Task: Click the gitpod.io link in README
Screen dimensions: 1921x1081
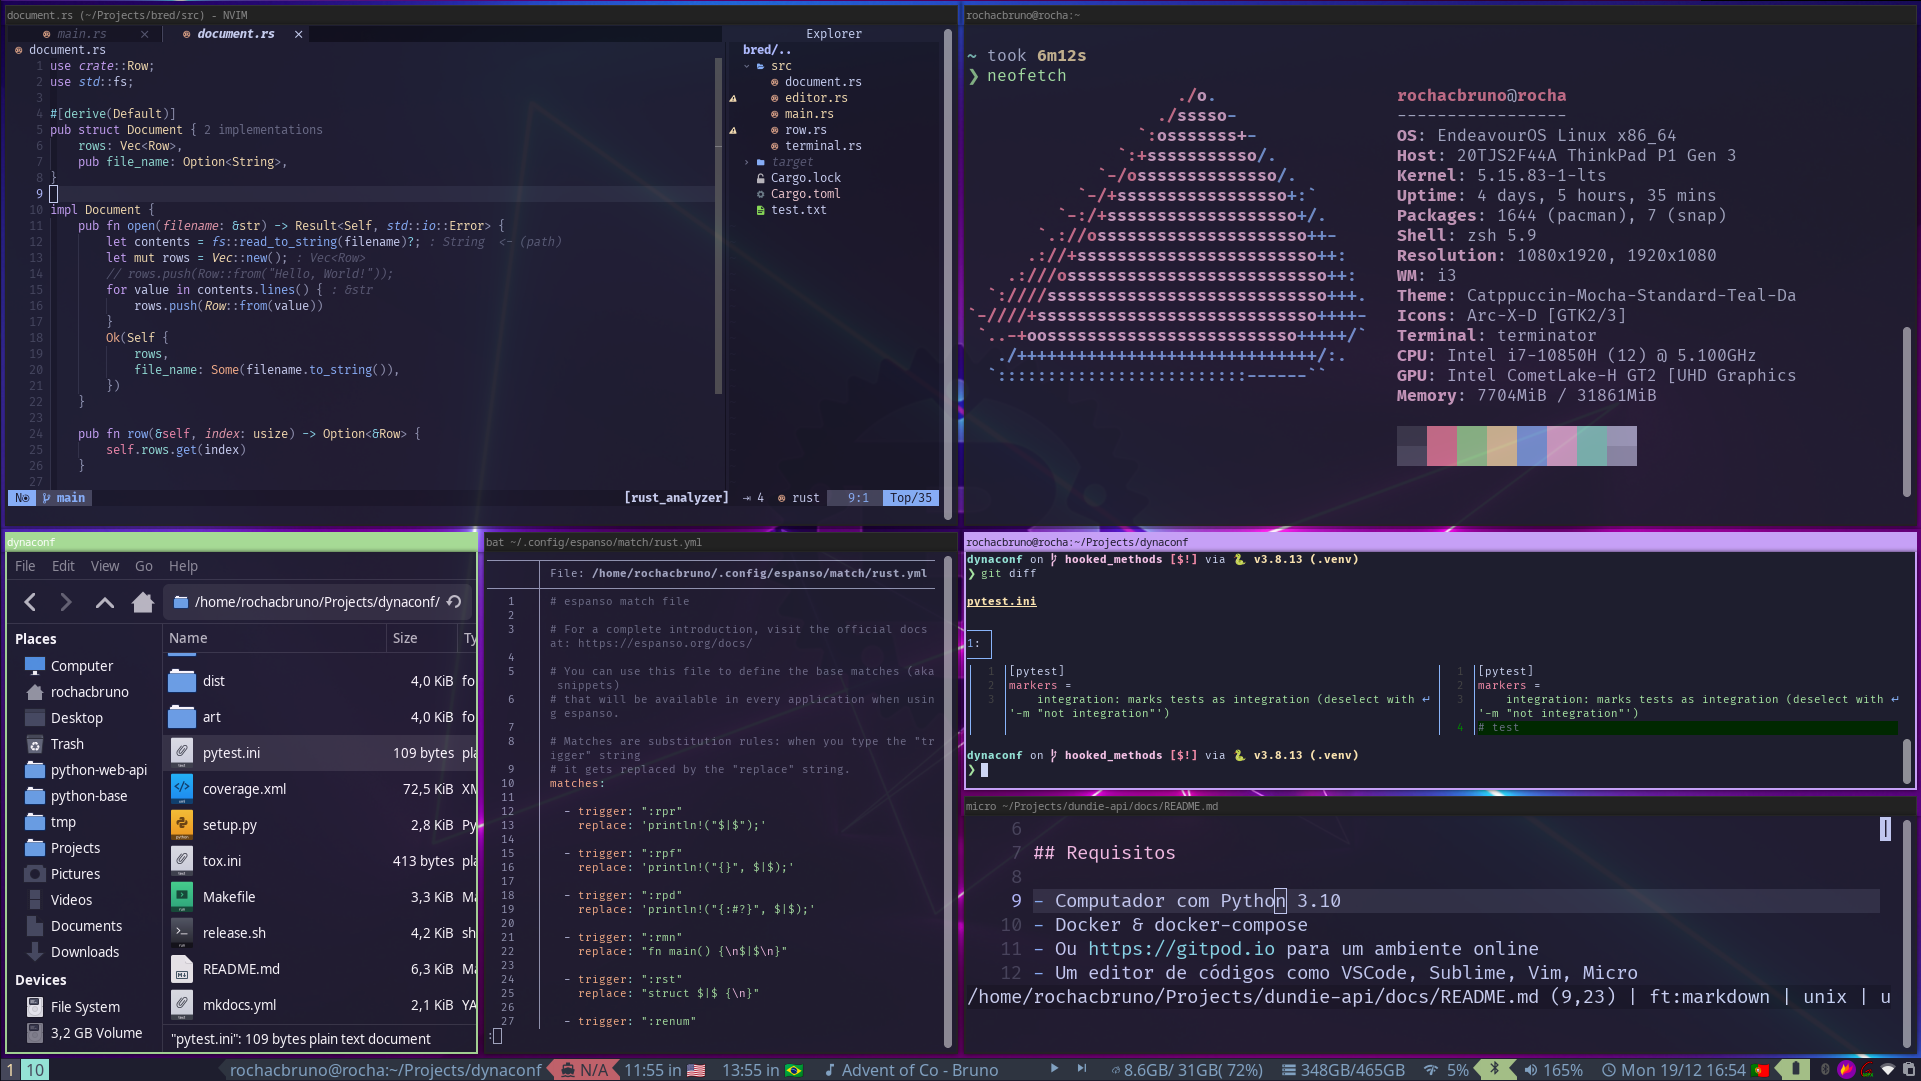Action: pyautogui.click(x=1180, y=949)
